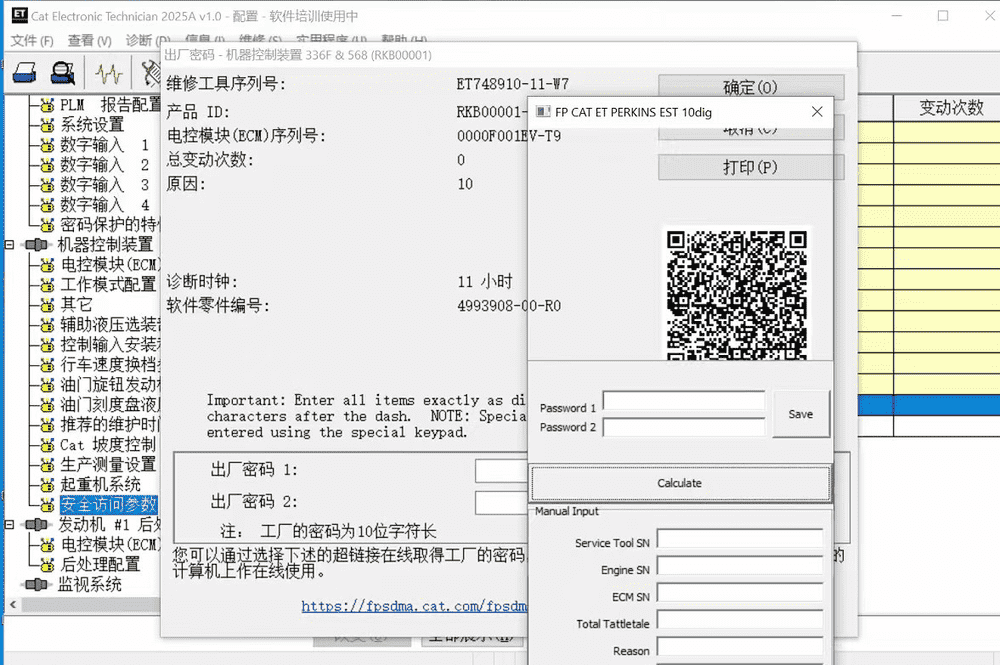Screen dimensions: 1000x665
Task: Focus the Service Tool SN field
Action: (739, 541)
